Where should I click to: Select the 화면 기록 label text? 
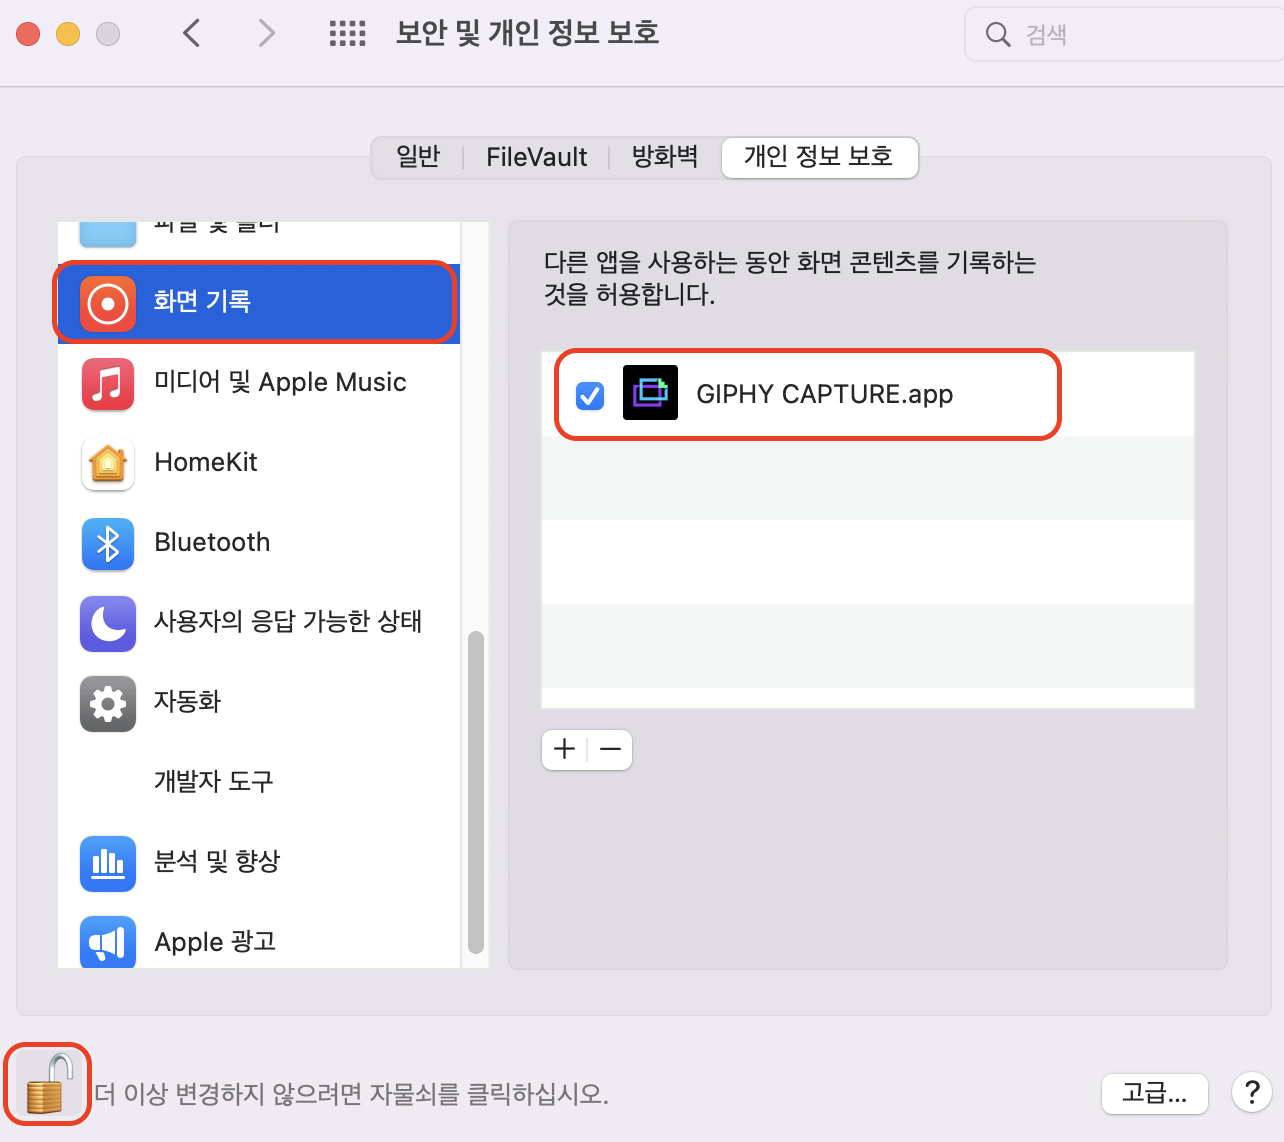(x=201, y=301)
